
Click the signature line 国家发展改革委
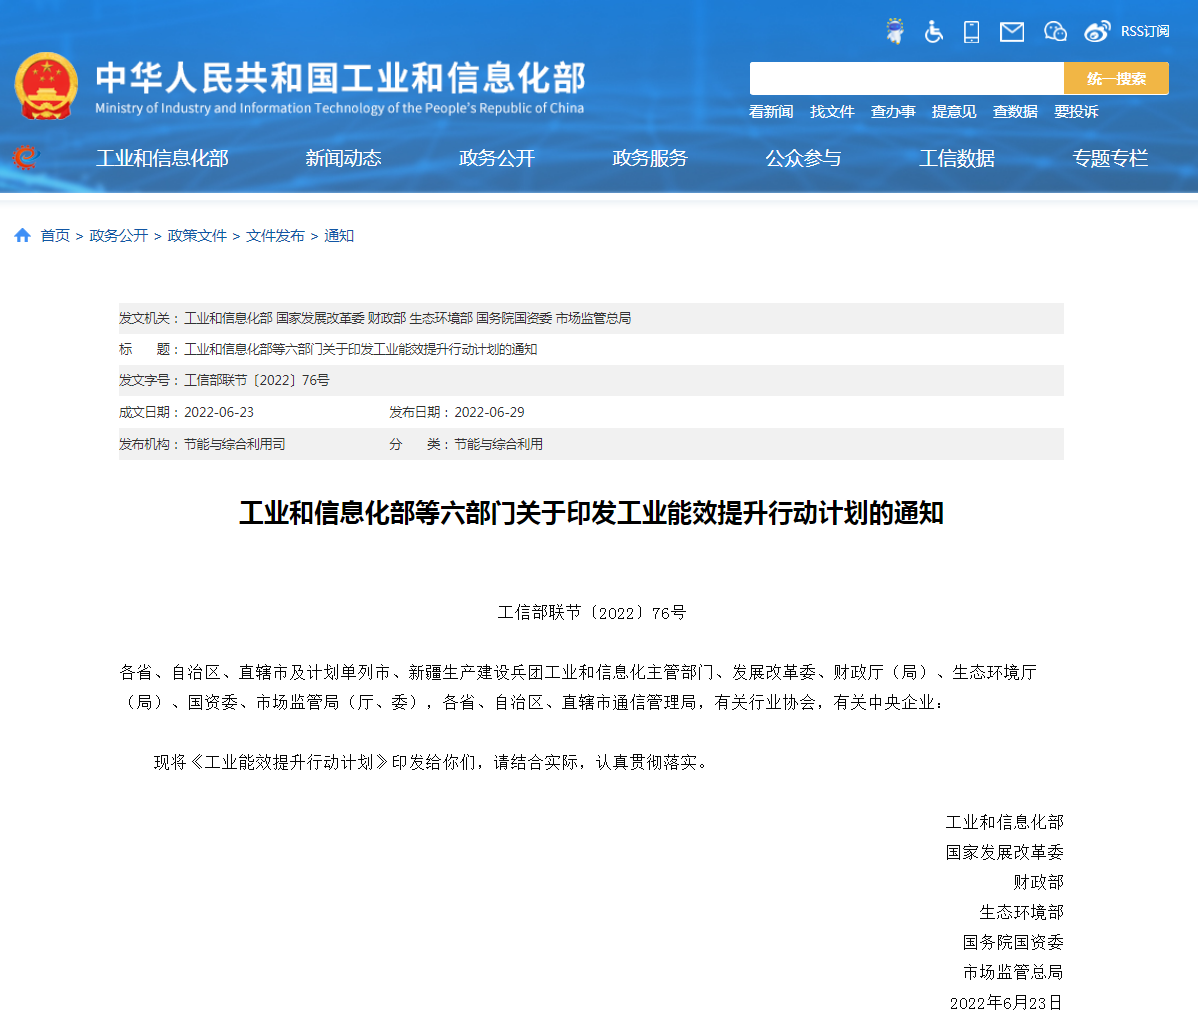(x=1004, y=852)
